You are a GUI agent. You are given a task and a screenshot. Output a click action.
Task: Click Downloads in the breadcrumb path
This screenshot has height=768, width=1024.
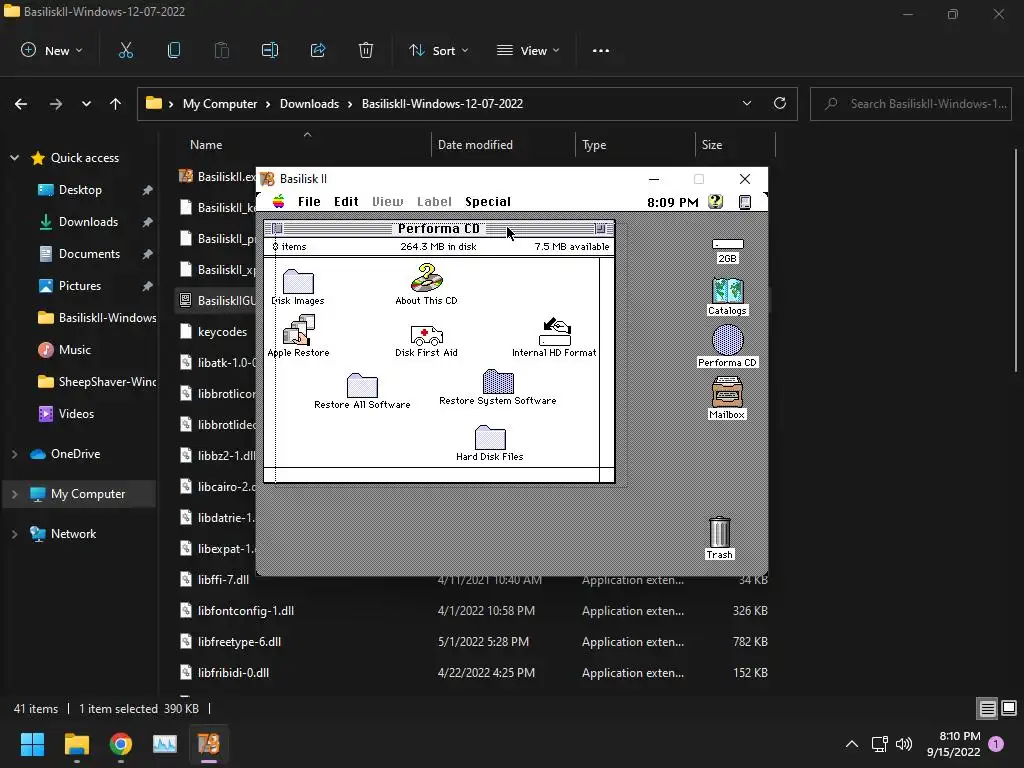tap(310, 103)
